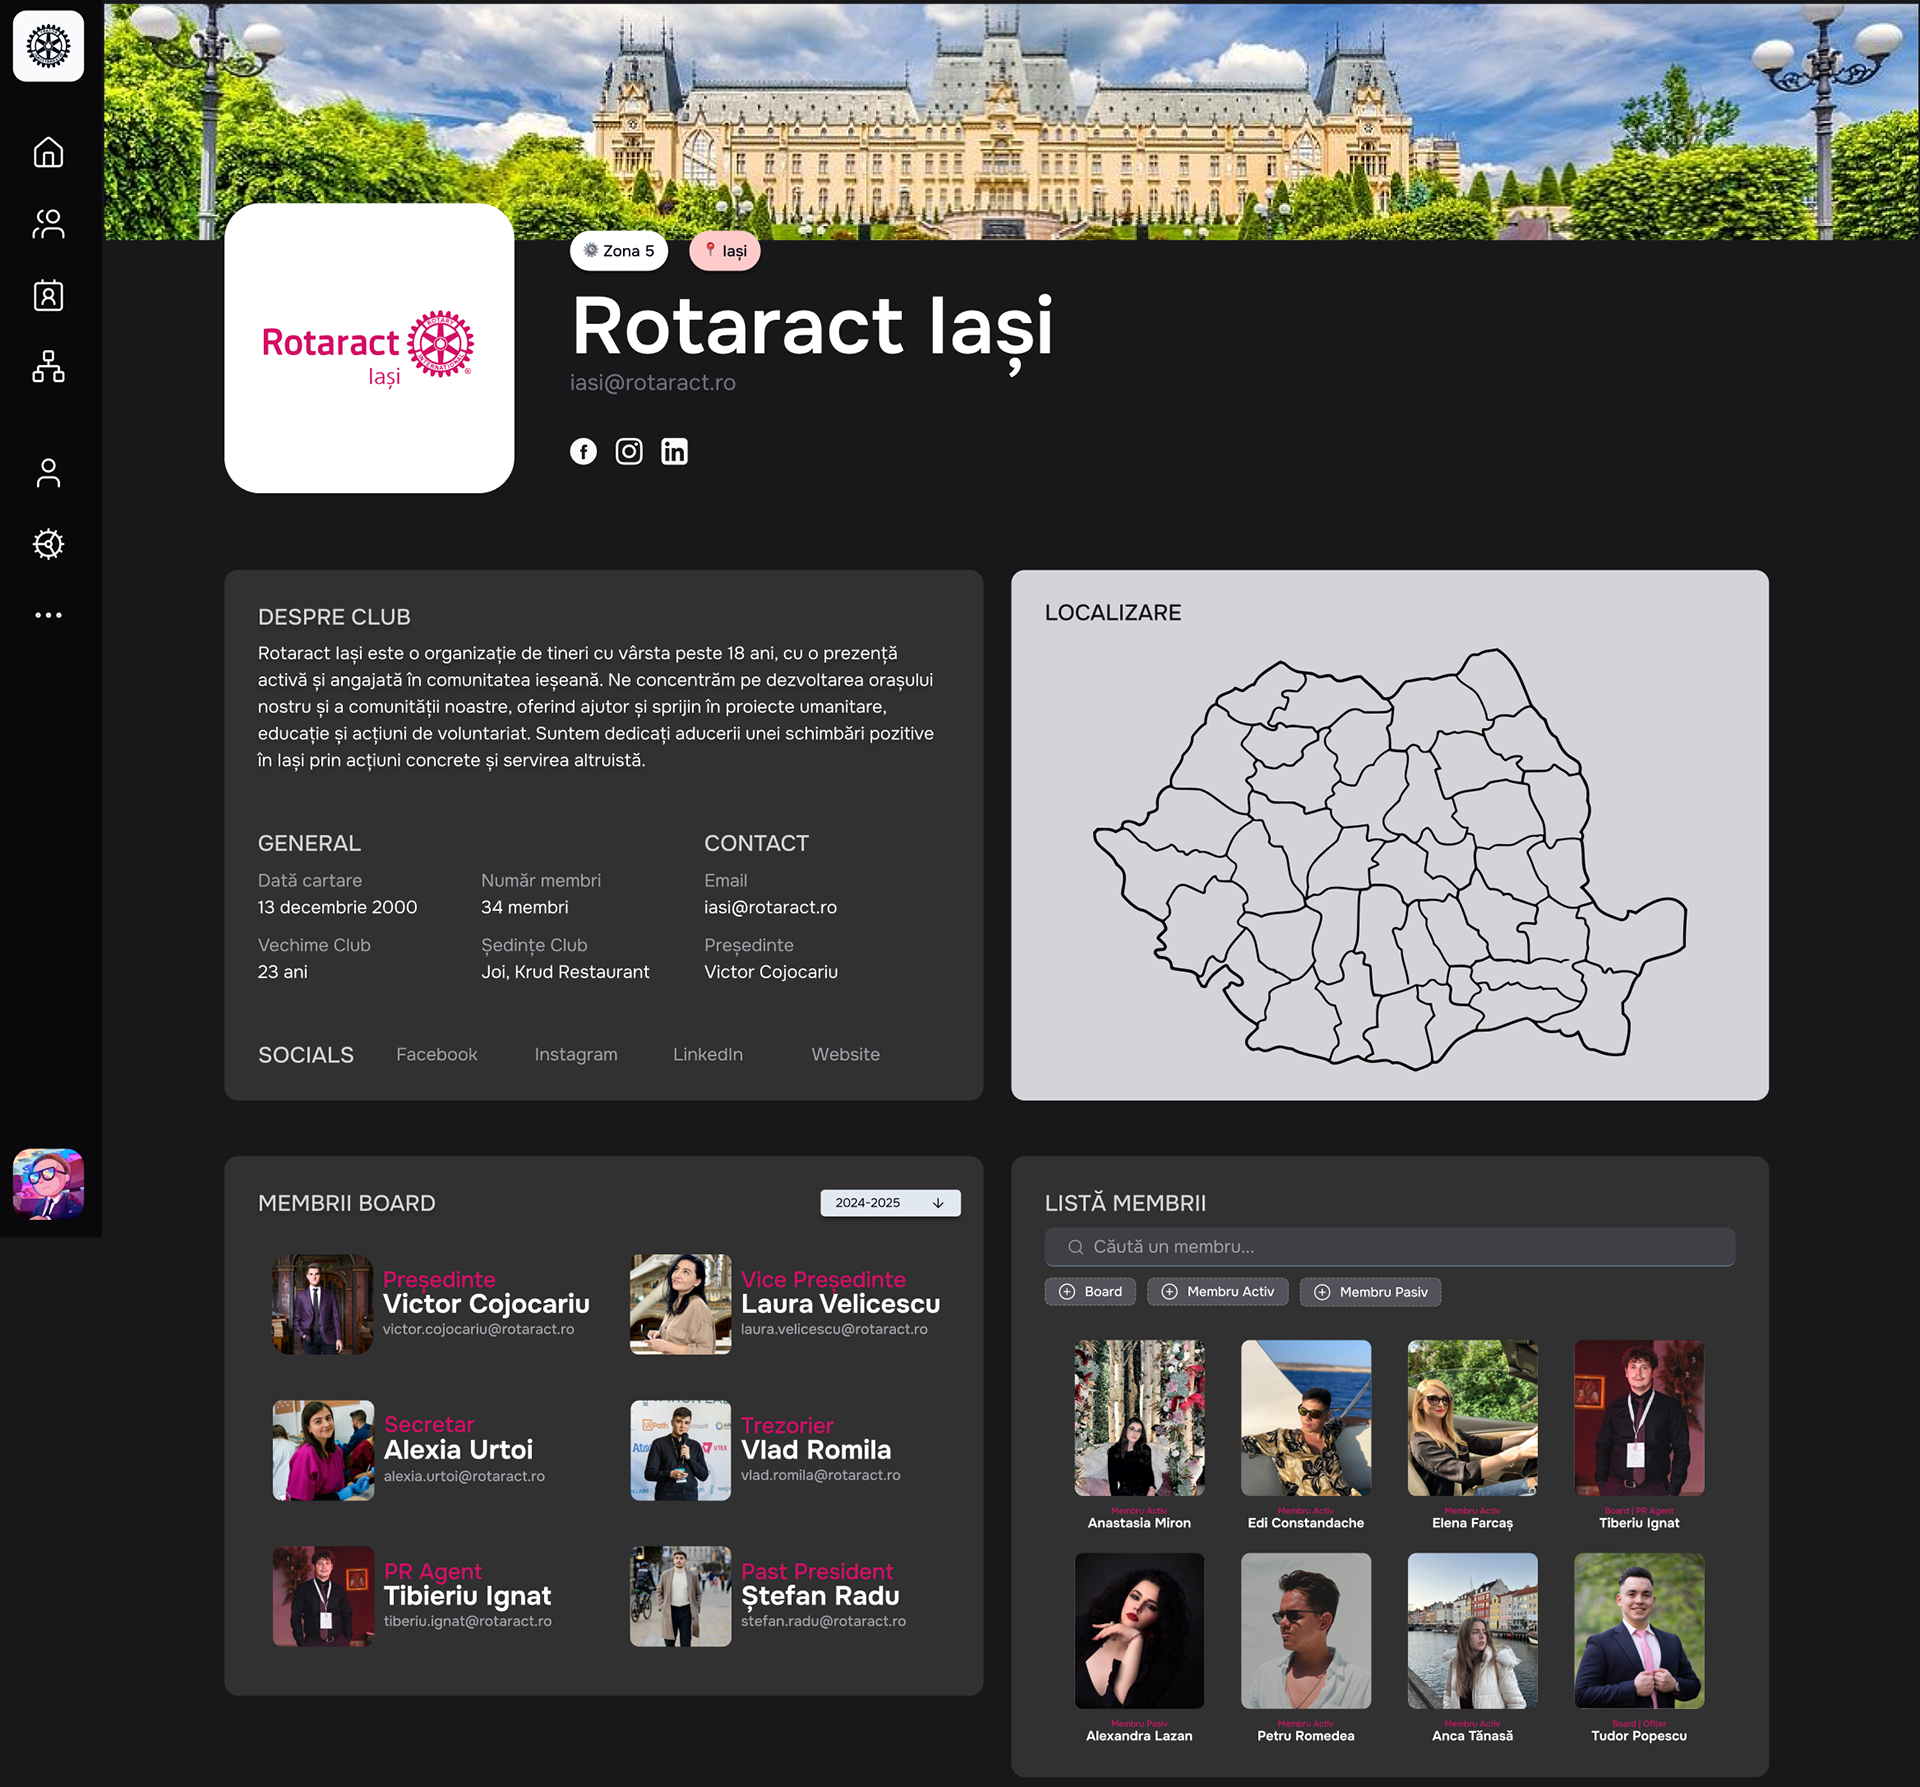
Task: Expand the 2024-2025 board year dropdown
Action: point(890,1203)
